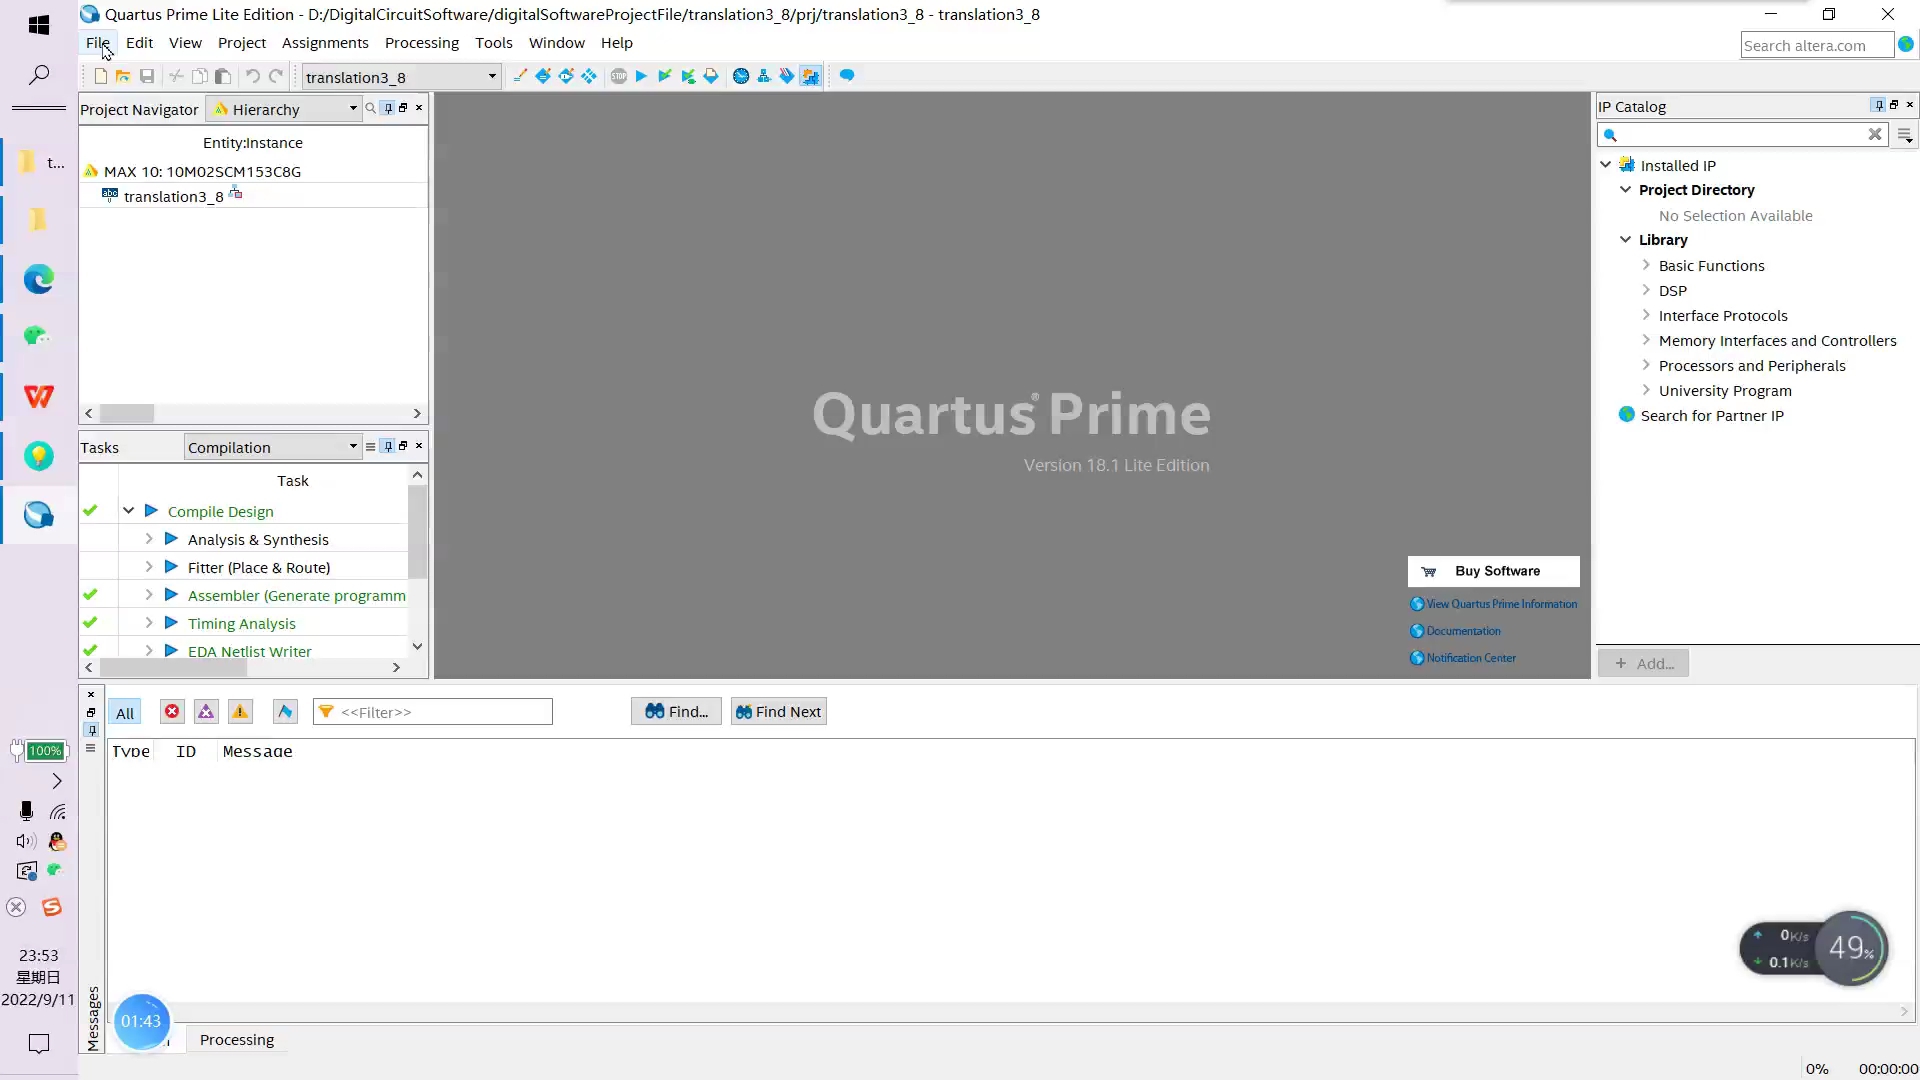This screenshot has width=1920, height=1080.
Task: Click the IP Catalog search field
Action: [1742, 134]
